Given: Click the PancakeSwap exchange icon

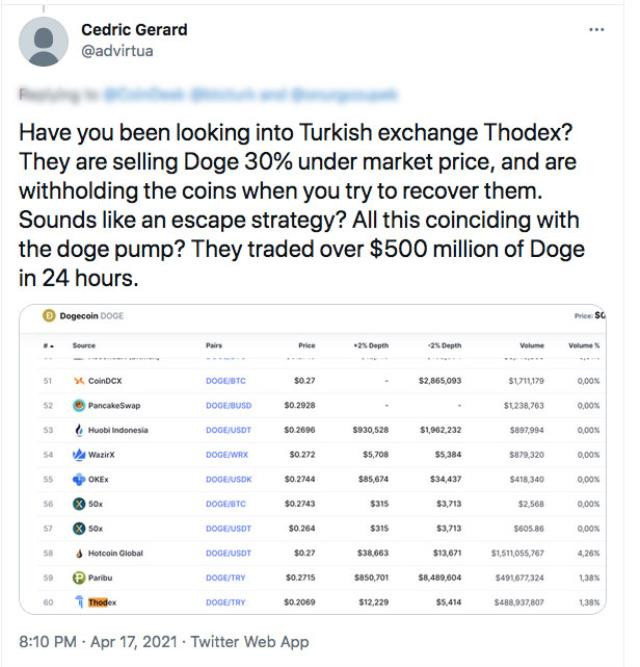Looking at the screenshot, I should pos(79,405).
